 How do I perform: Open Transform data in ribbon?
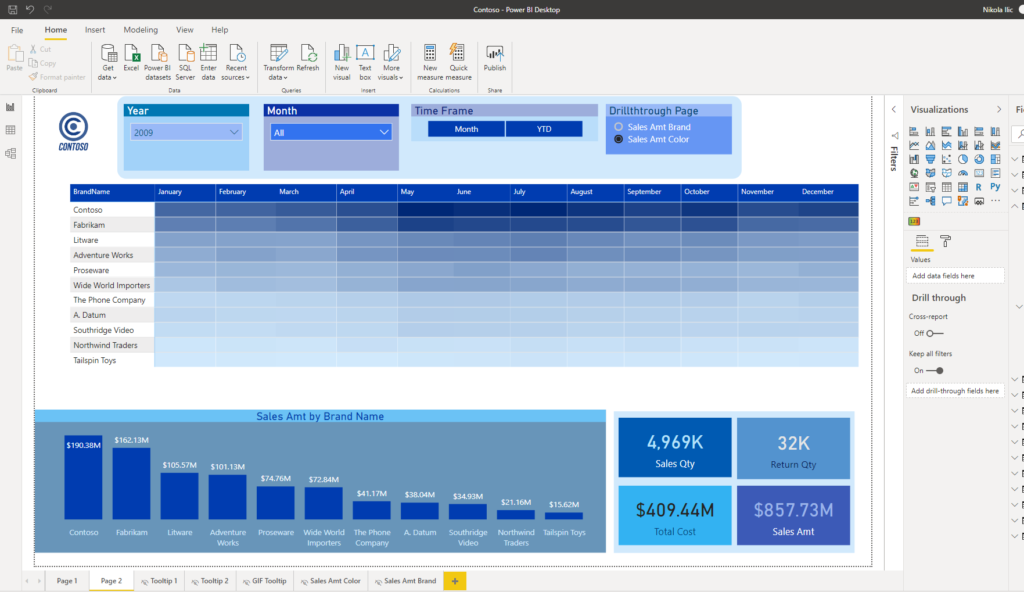tap(278, 62)
